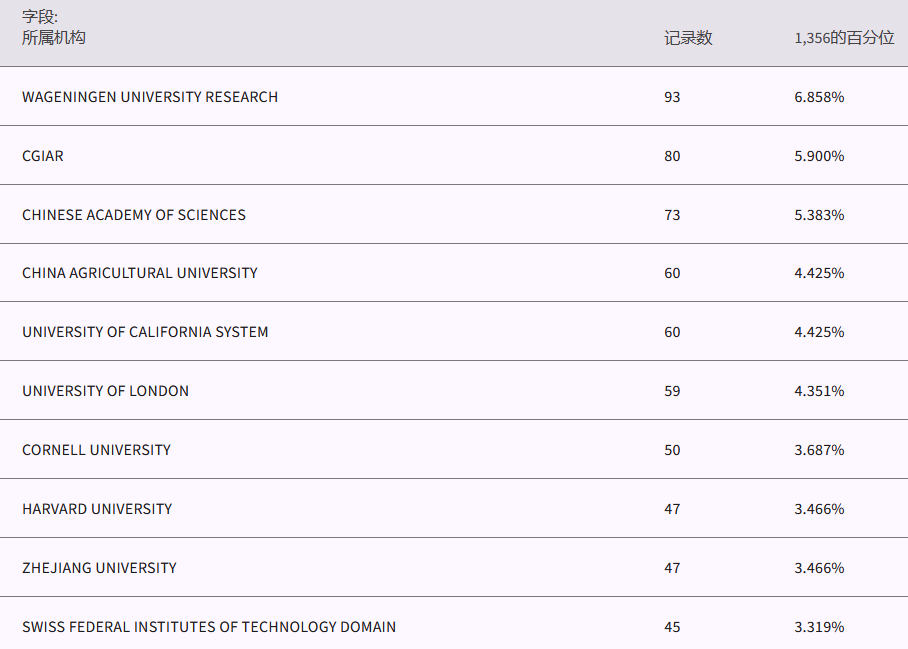Image resolution: width=908 pixels, height=649 pixels.
Task: Click record count 59 for University of London
Action: click(672, 391)
